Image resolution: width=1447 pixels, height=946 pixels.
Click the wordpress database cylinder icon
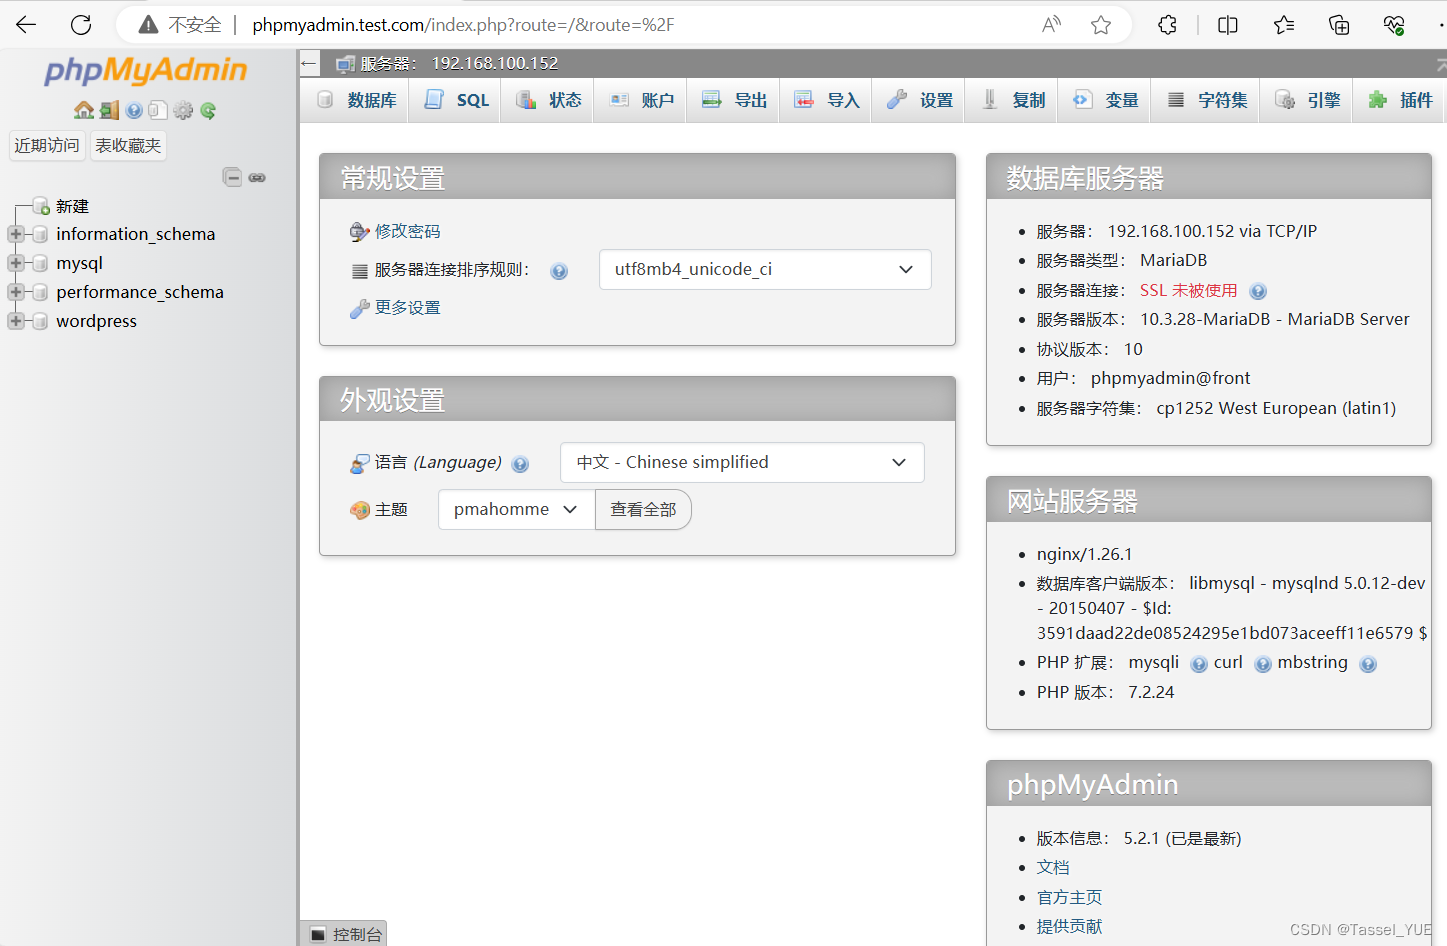tap(40, 321)
